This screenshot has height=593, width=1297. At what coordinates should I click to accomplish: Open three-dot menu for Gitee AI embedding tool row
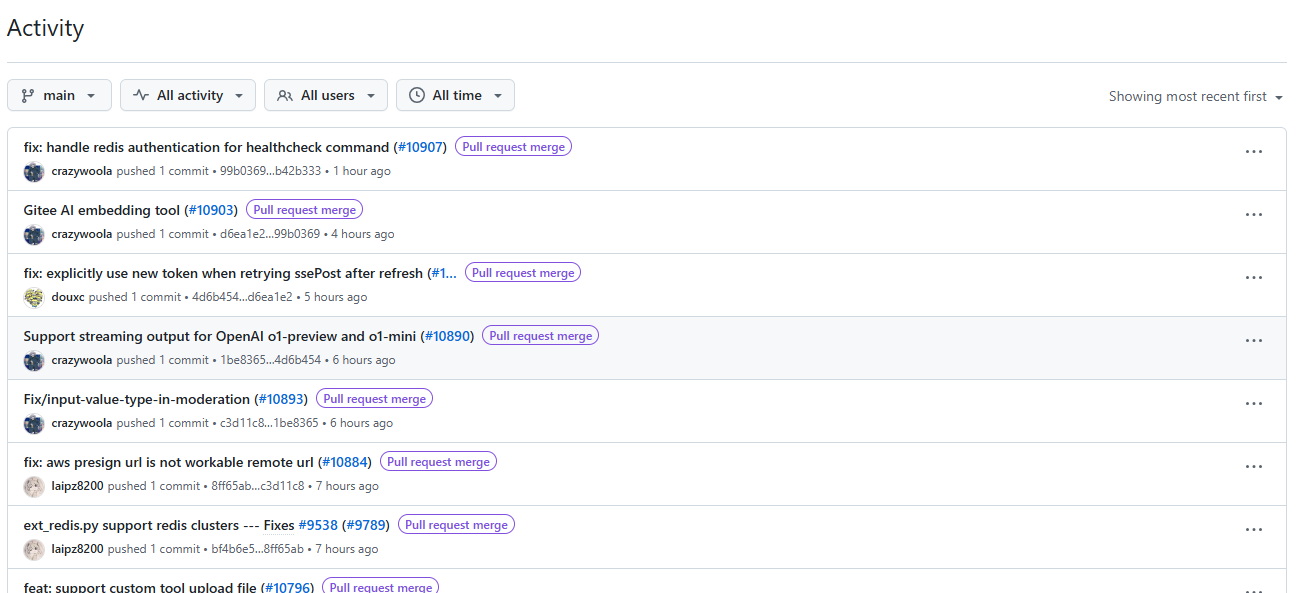(1254, 214)
